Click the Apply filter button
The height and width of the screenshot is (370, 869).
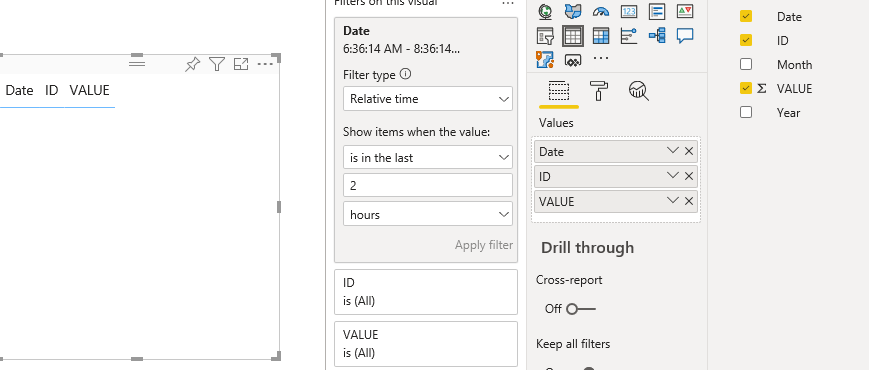tap(484, 245)
